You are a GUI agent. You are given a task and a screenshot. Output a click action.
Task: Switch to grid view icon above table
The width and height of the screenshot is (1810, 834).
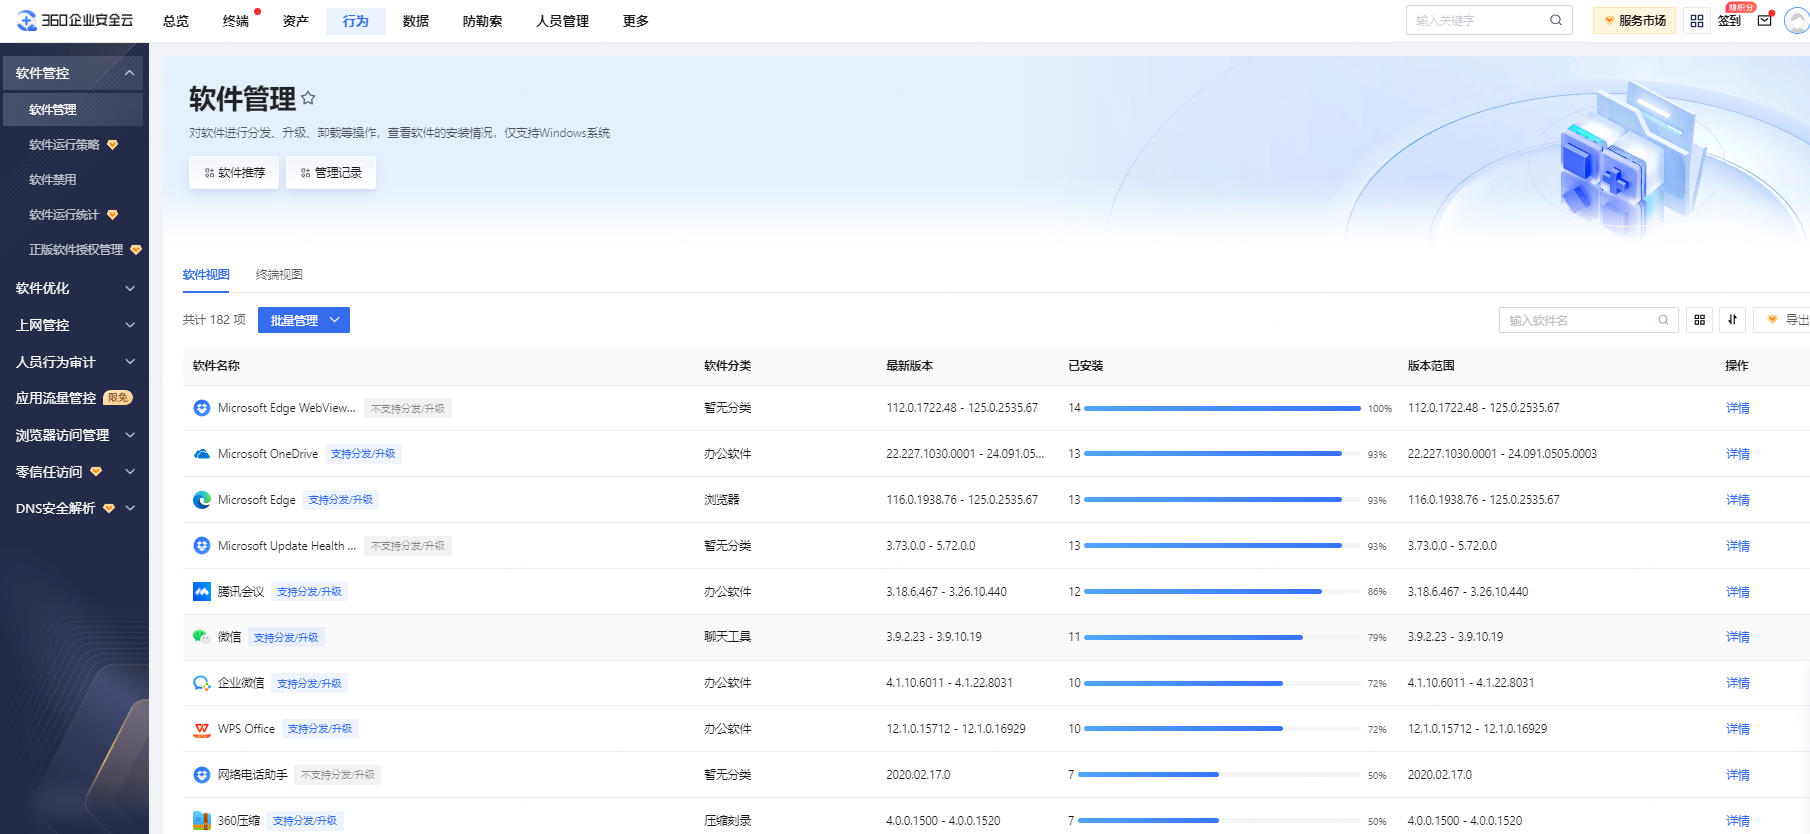pyautogui.click(x=1700, y=320)
